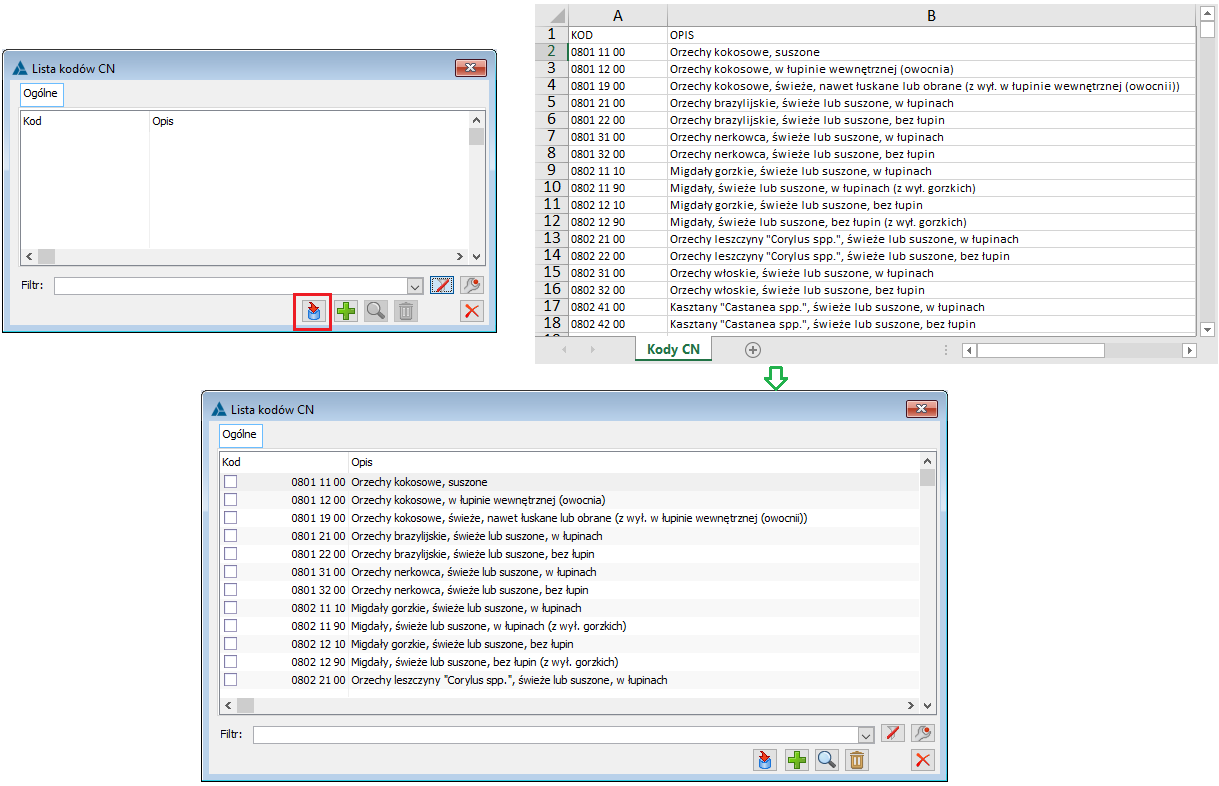The image size is (1219, 786).
Task: Tick the checkbox for code 0801 11 00
Action: click(x=231, y=482)
